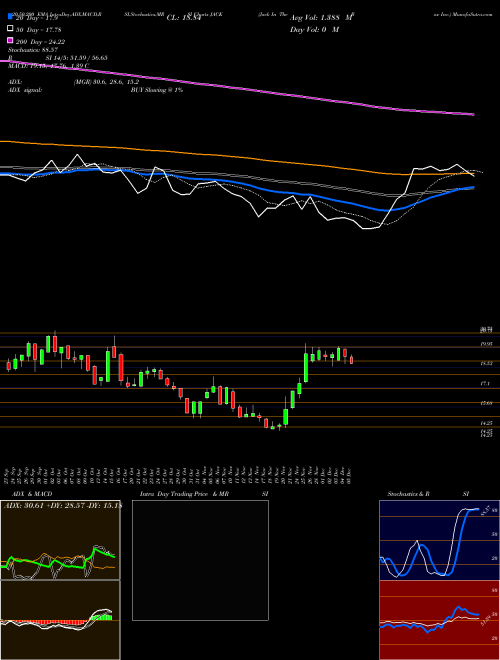Screen dimensions: 500x660
Task: Select the '200 Day - 24.22' legend text
Action: point(41,41)
